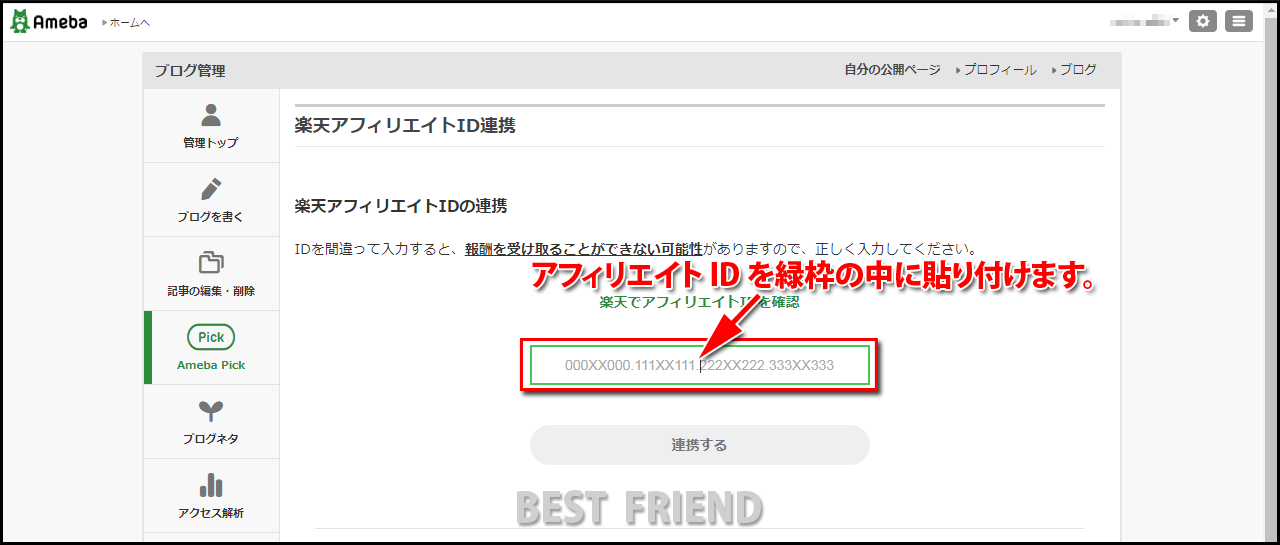
Task: Open アクセス解析 bar chart icon
Action: [211, 485]
